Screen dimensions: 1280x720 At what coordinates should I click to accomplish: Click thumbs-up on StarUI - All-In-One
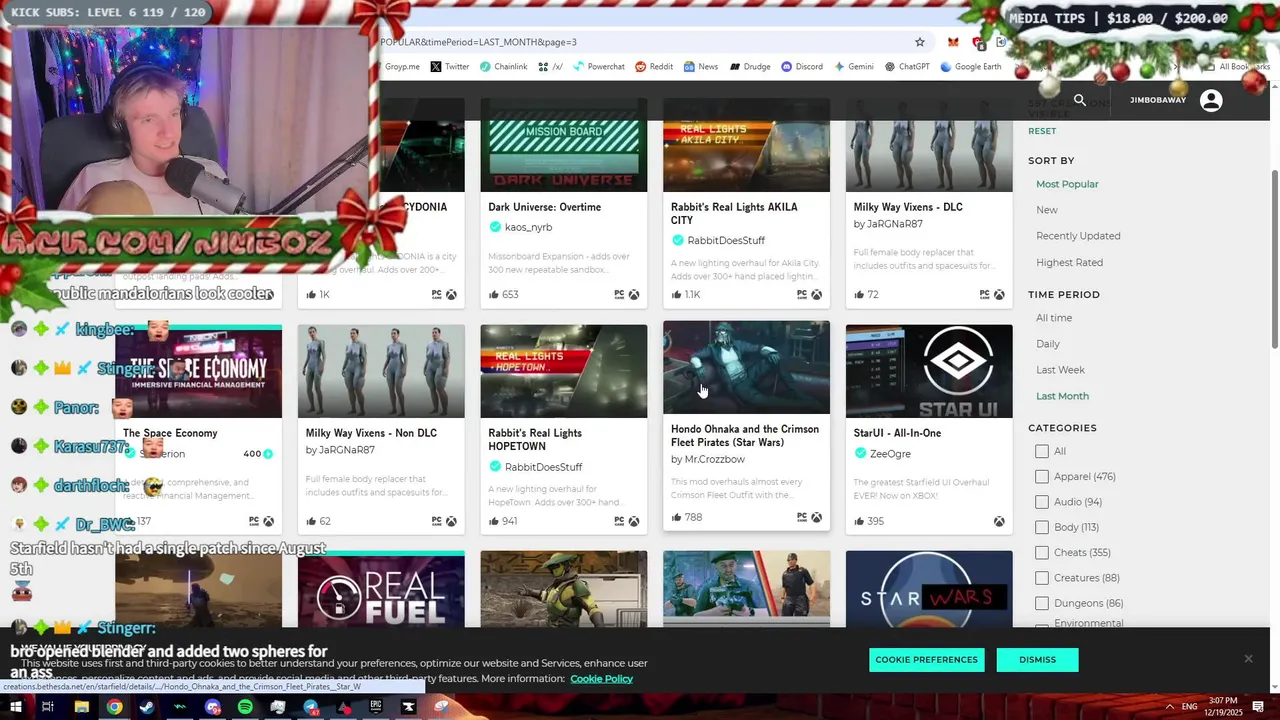point(859,521)
